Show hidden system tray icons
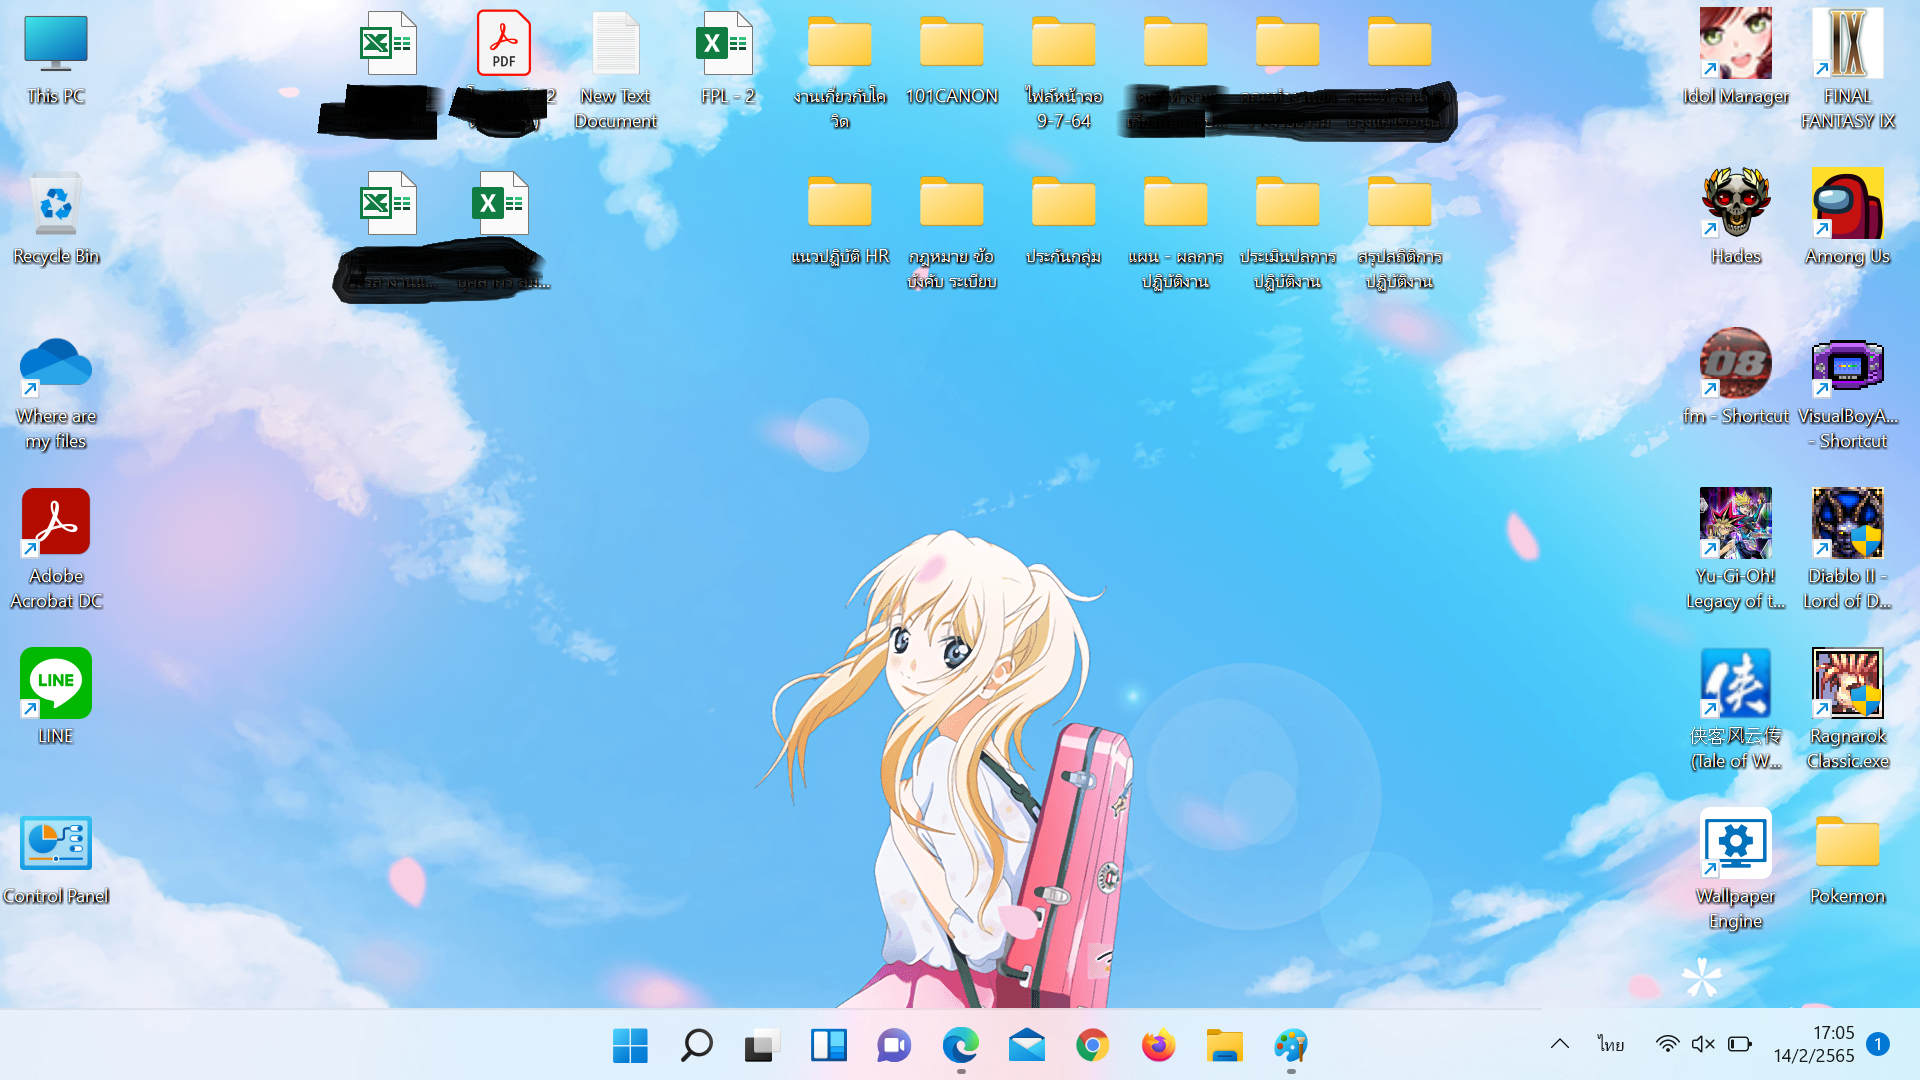Screen dimensions: 1920x1080 (x=1559, y=1044)
